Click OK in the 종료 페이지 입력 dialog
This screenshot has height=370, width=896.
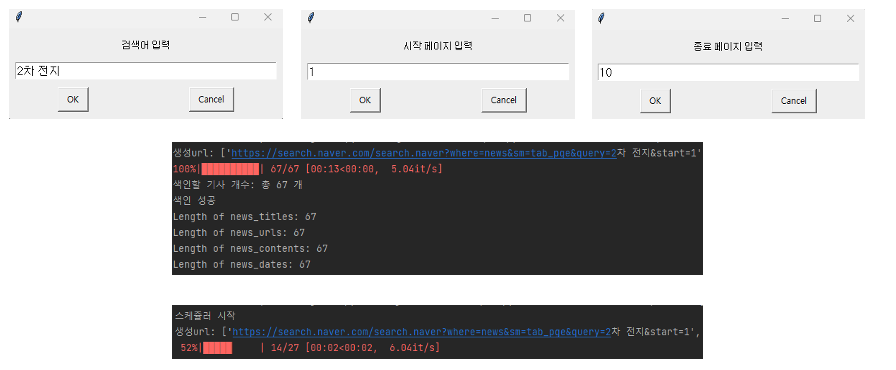tap(655, 100)
